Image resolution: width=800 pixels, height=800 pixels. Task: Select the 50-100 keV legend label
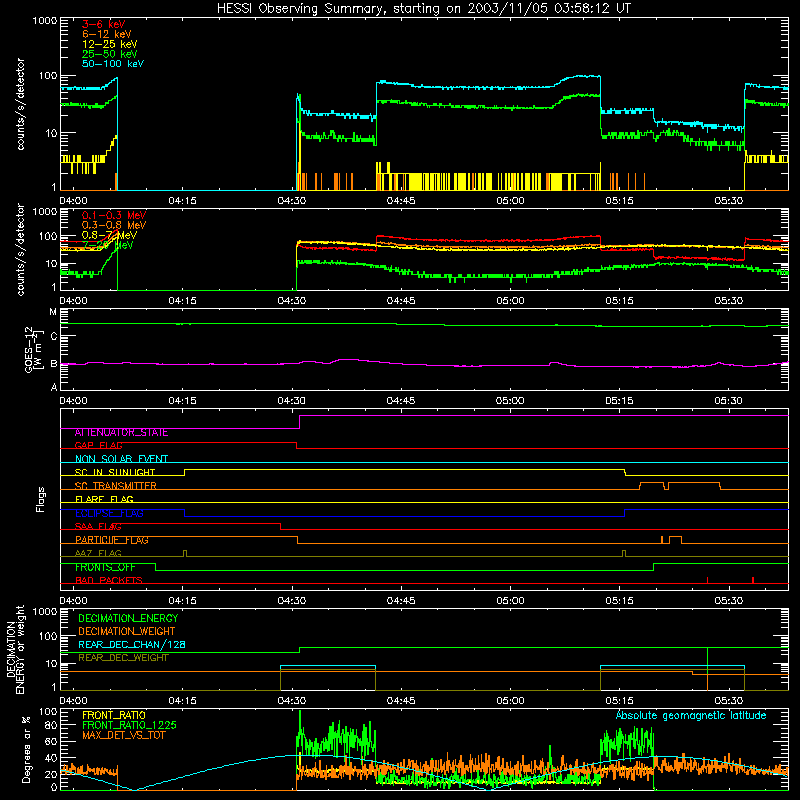pyautogui.click(x=113, y=64)
